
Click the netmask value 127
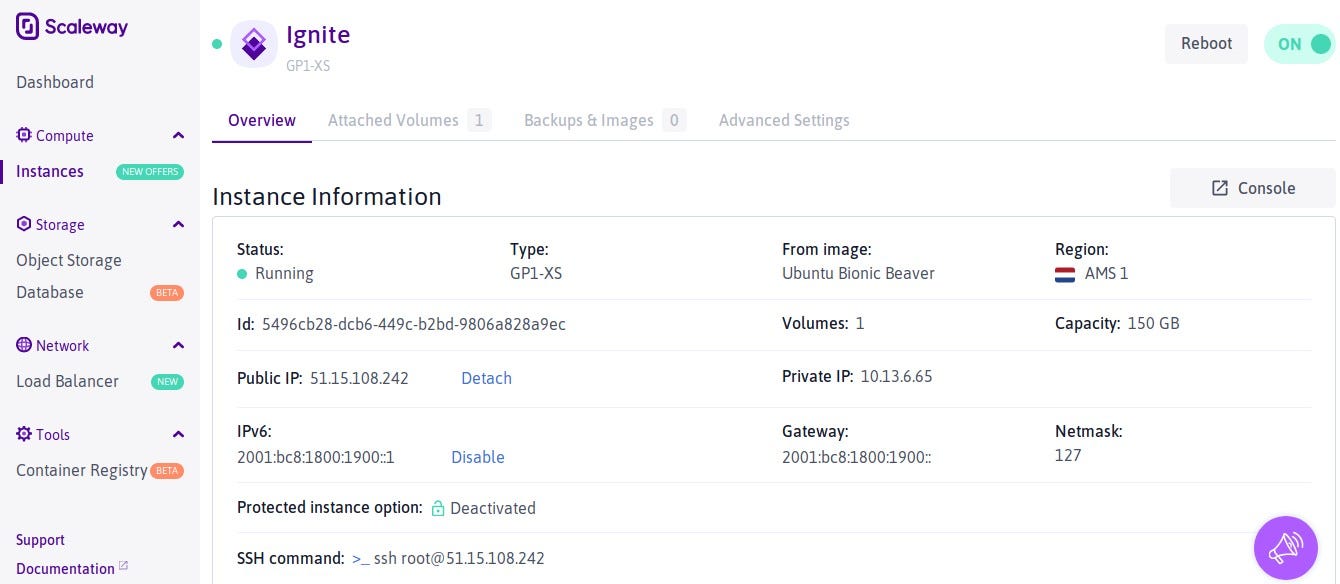coord(1068,455)
